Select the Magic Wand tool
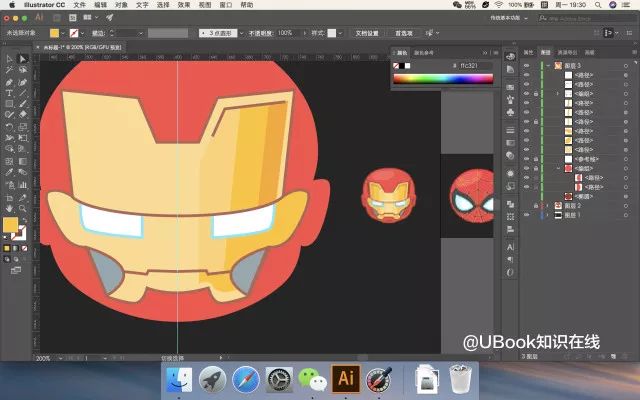Screen dimensions: 640x400 [x=9, y=70]
